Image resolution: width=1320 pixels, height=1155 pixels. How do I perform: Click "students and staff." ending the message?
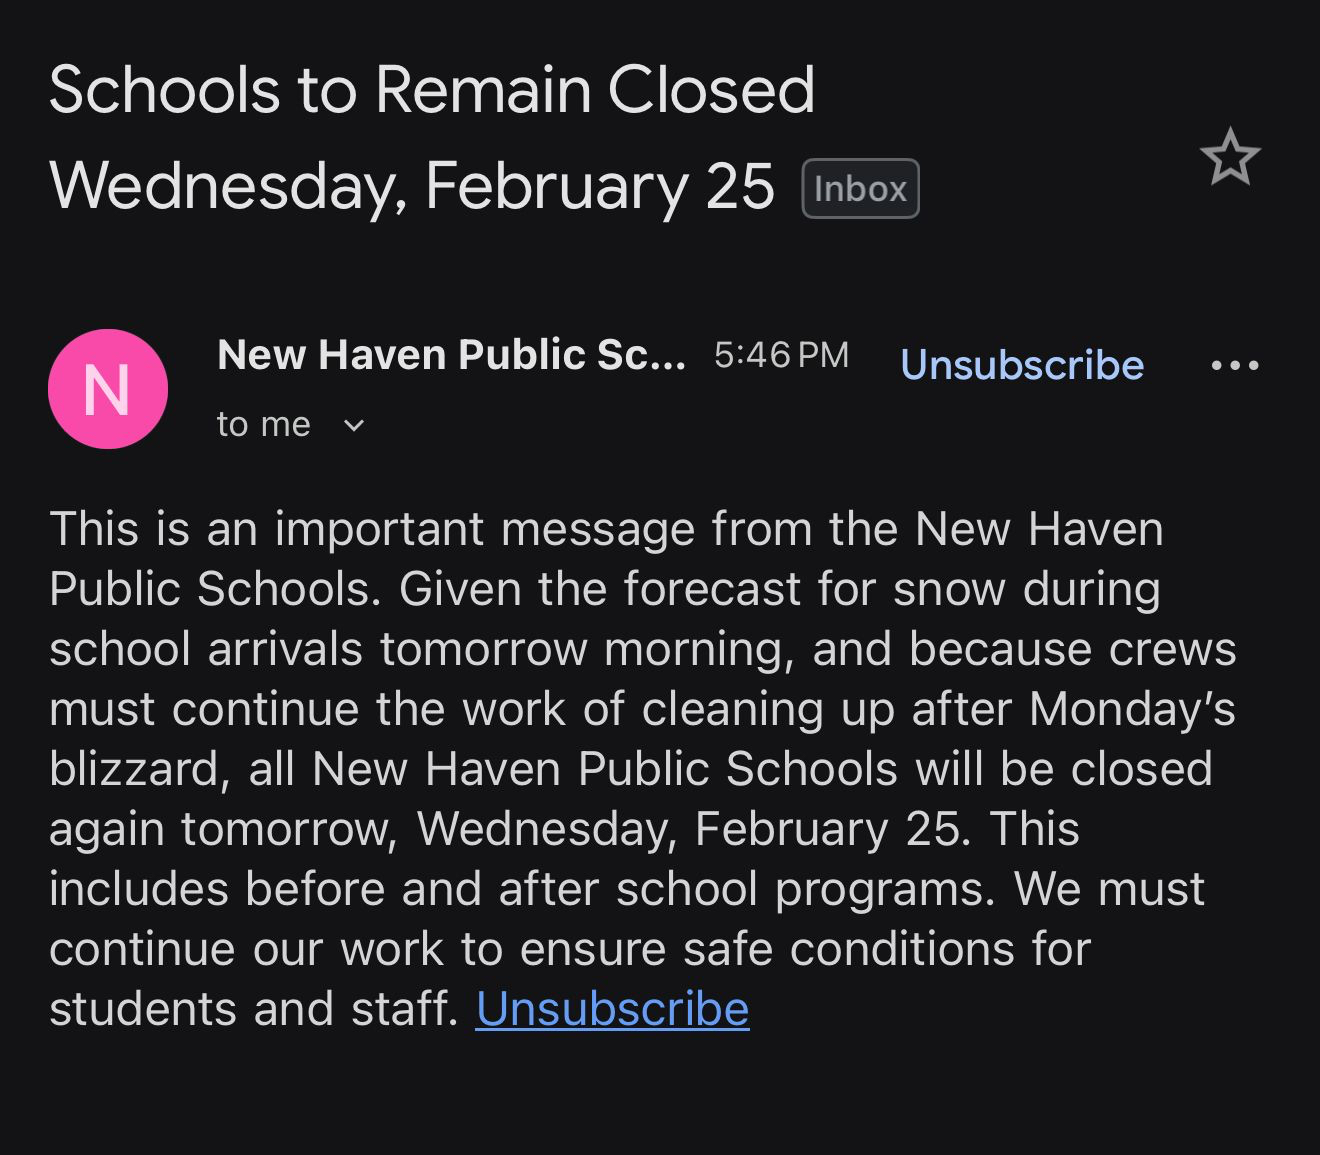click(x=253, y=1009)
